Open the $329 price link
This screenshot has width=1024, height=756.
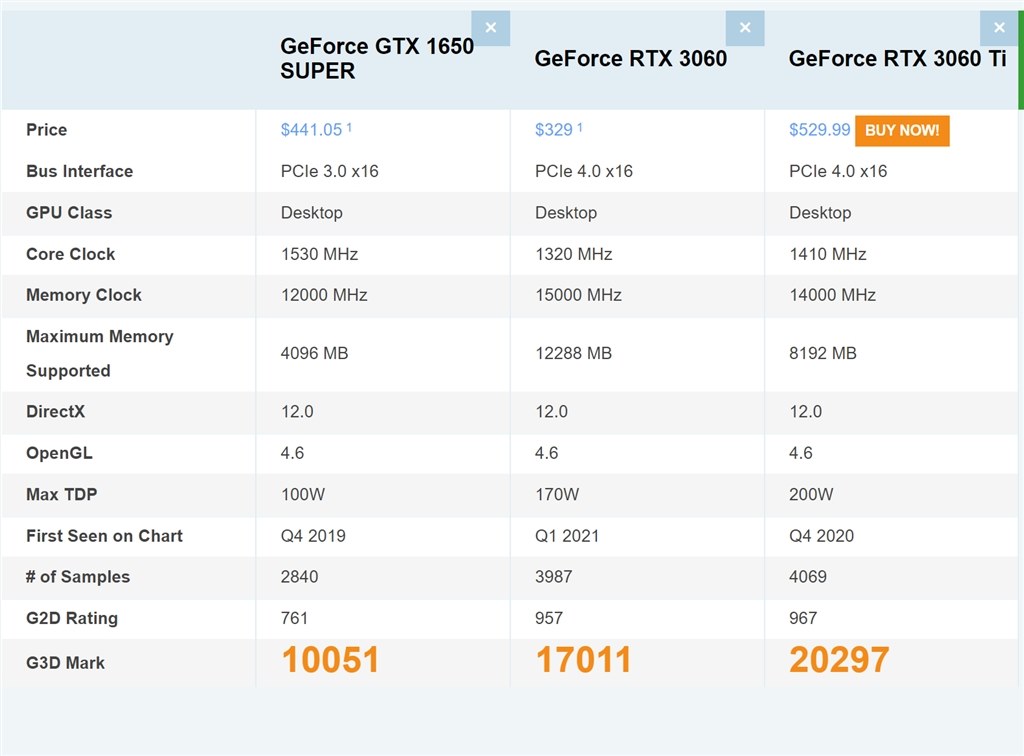[x=554, y=130]
